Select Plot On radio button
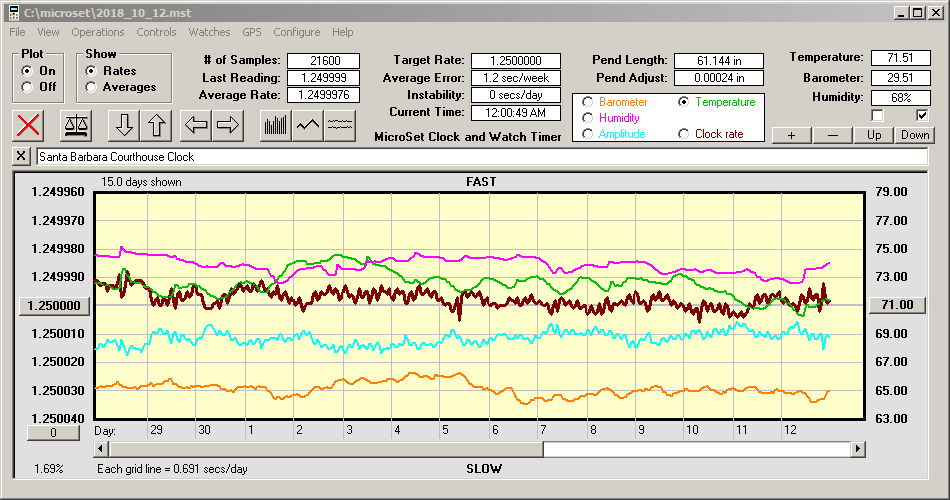Screen dimensions: 950x500 [27, 71]
